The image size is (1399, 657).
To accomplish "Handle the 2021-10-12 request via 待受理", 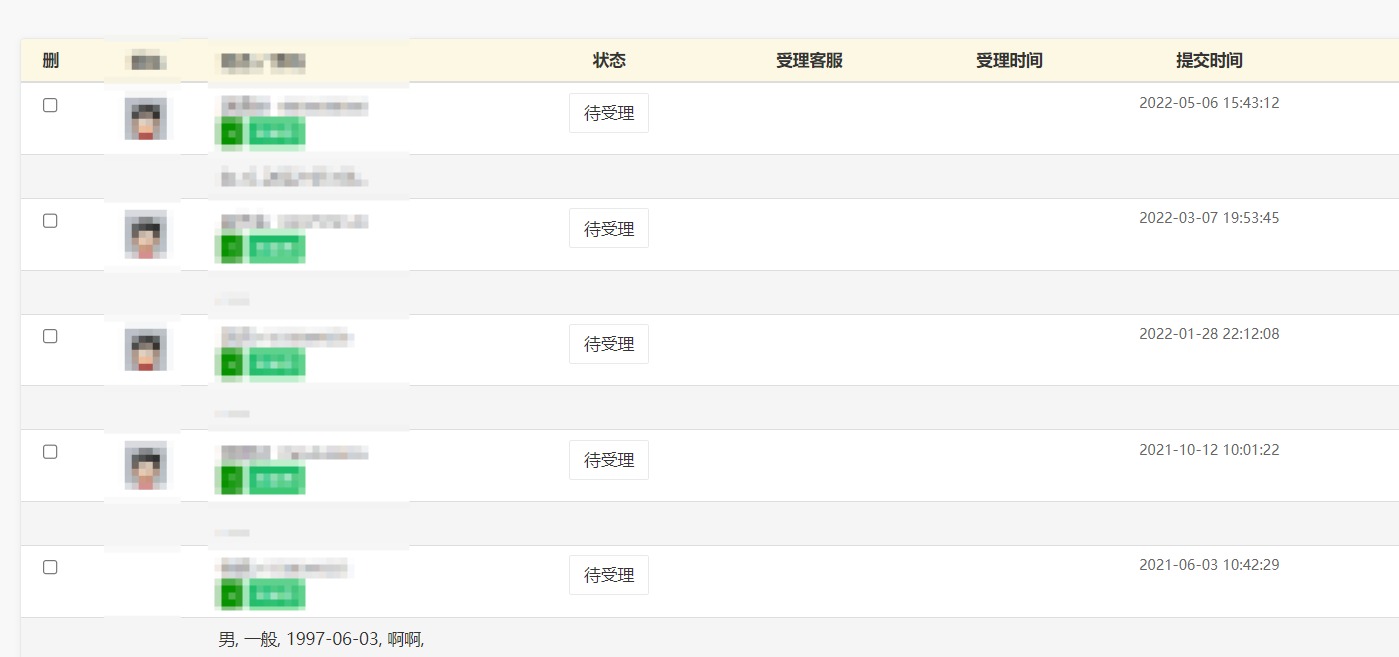I will 609,460.
